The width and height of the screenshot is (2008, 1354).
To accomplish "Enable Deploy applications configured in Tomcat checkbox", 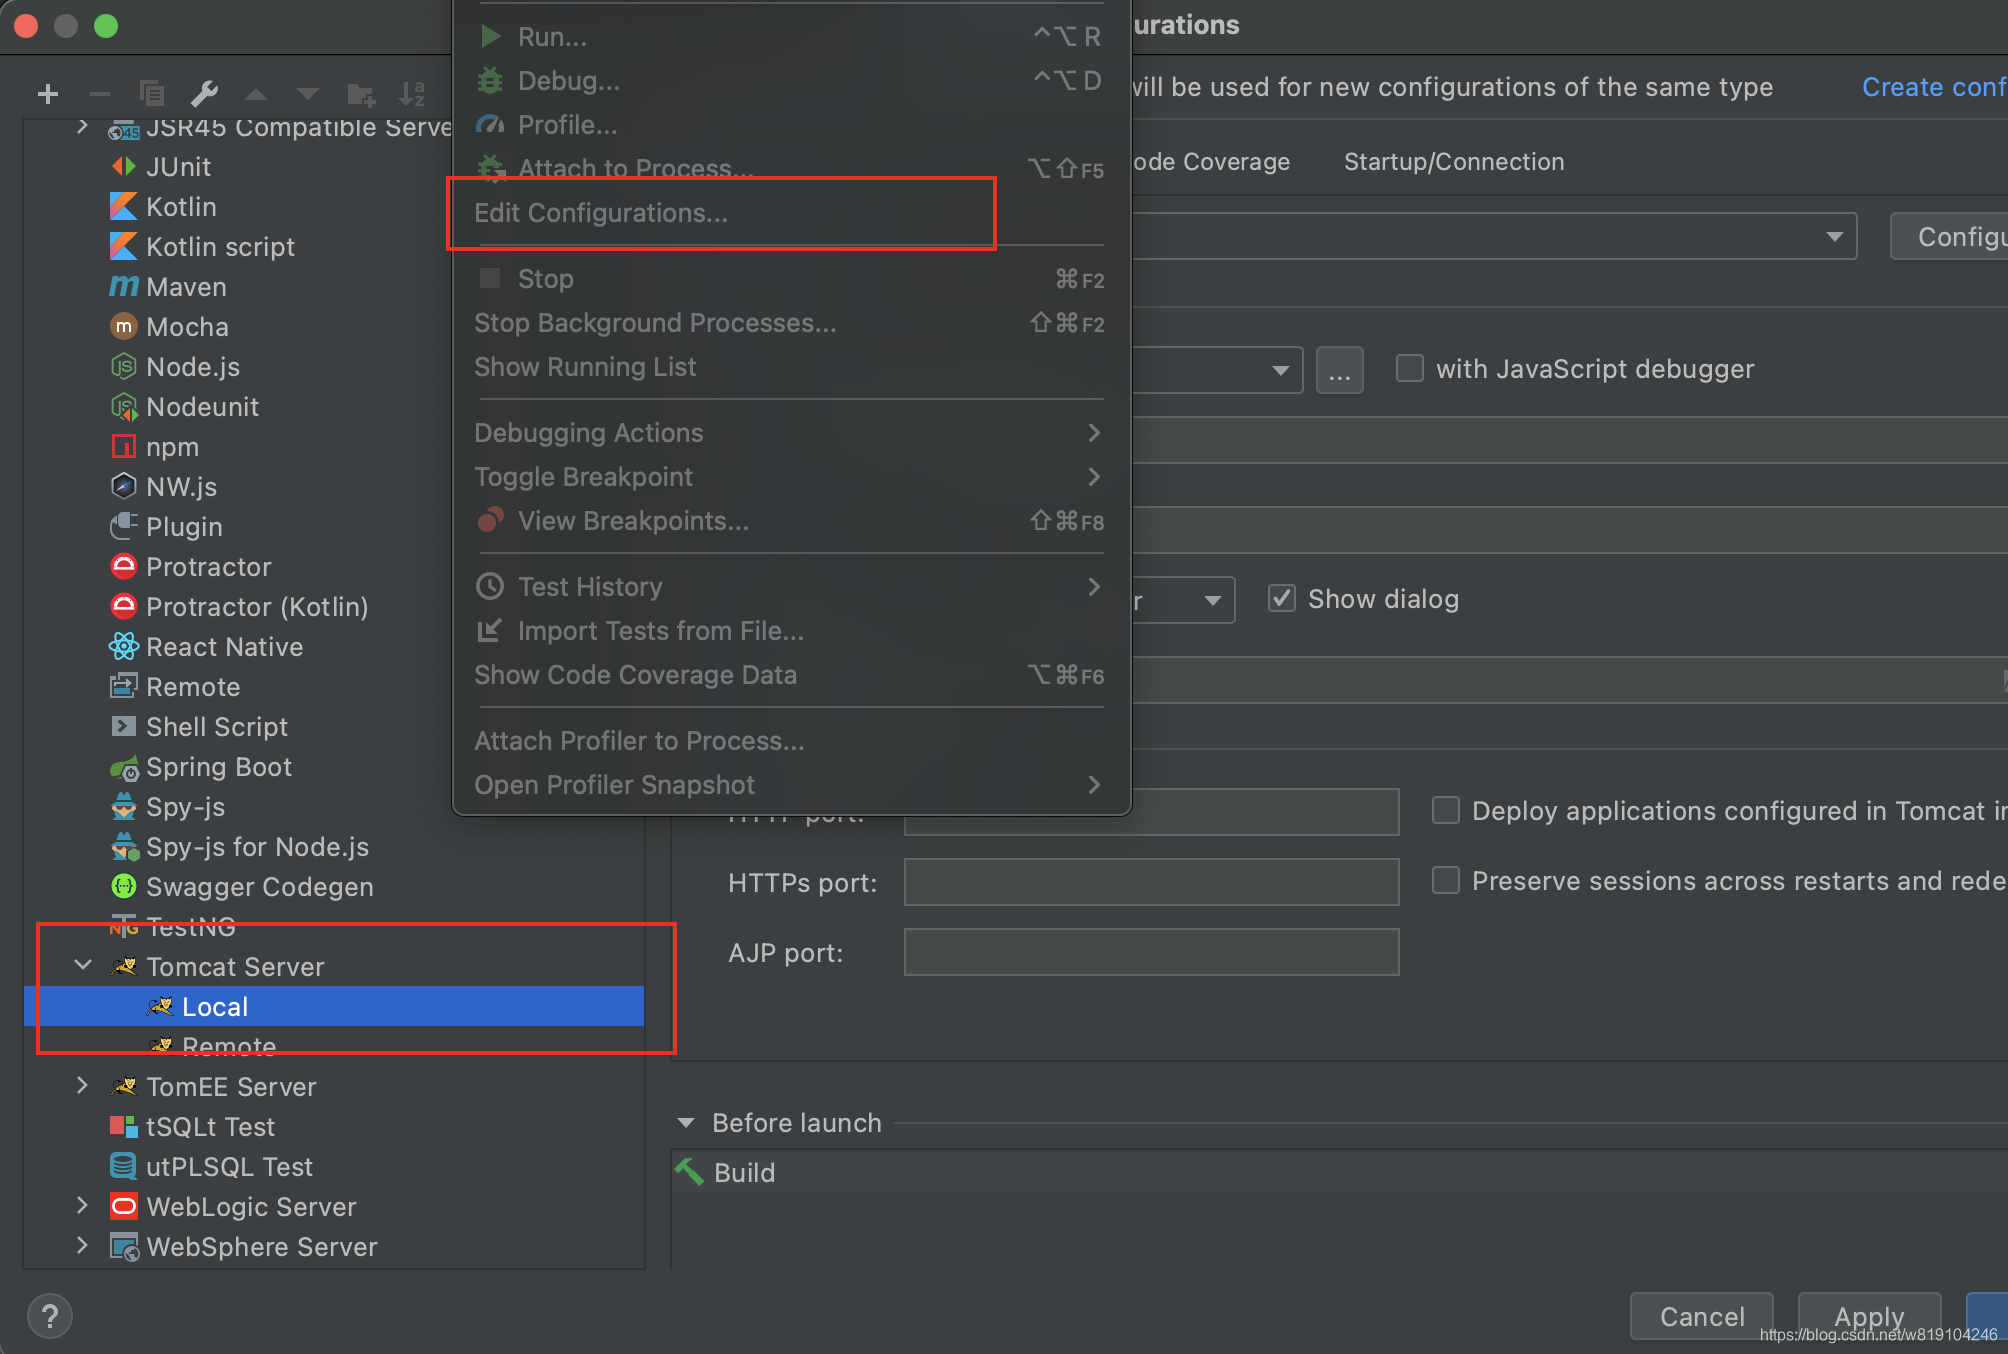I will [x=1446, y=811].
